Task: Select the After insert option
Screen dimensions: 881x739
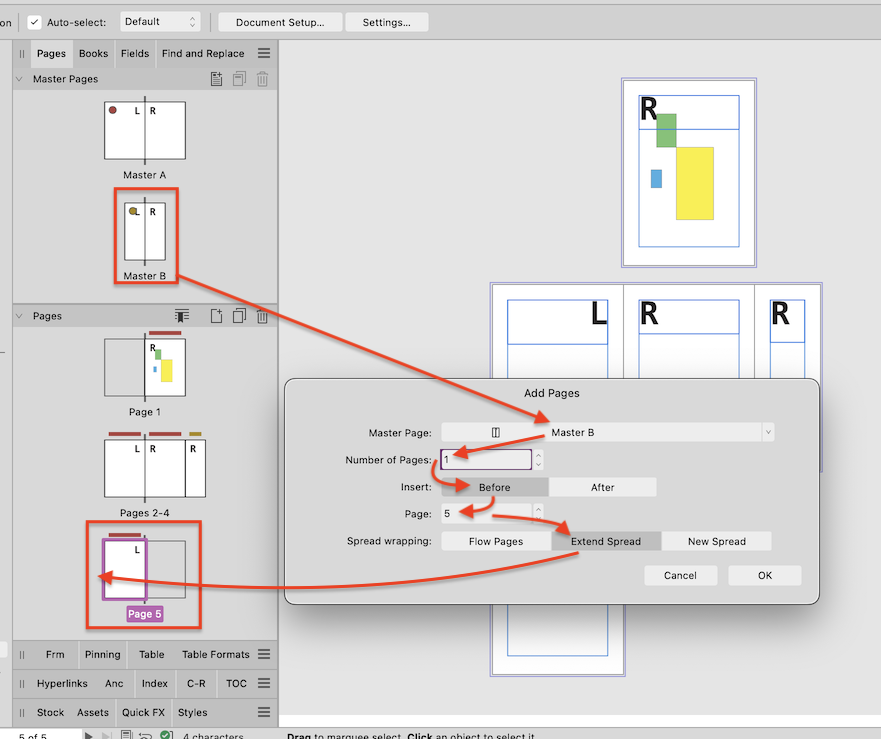Action: coord(603,486)
